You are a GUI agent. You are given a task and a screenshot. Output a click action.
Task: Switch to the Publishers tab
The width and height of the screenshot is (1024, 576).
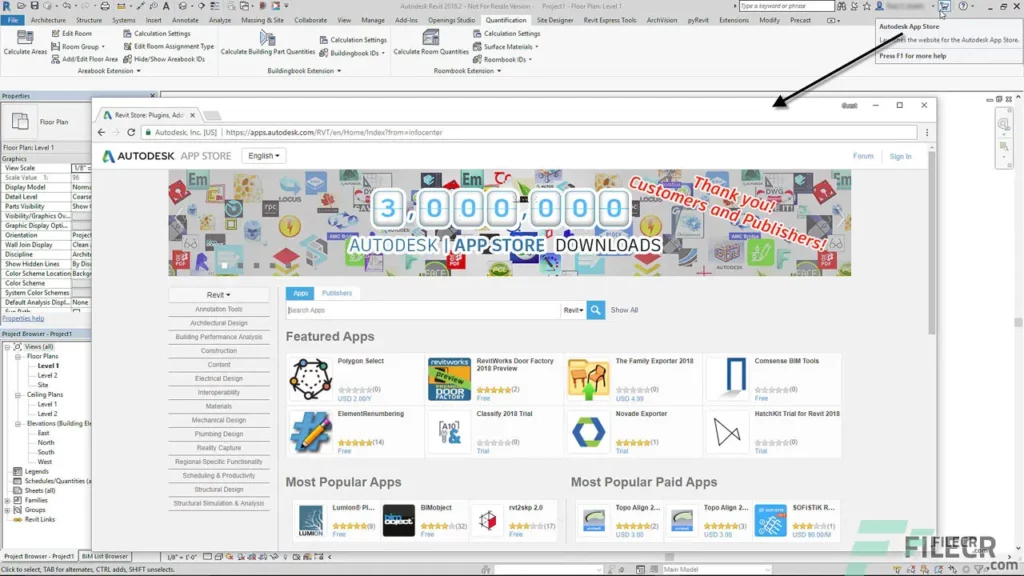(x=337, y=293)
